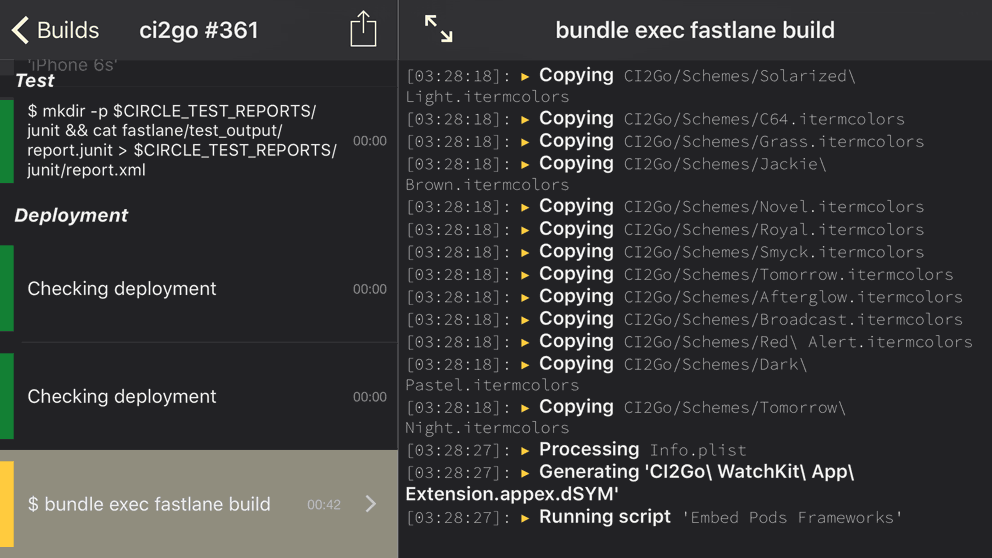The image size is (992, 558).
Task: Open chevron on bundle exec fastlane build row
Action: pyautogui.click(x=371, y=504)
